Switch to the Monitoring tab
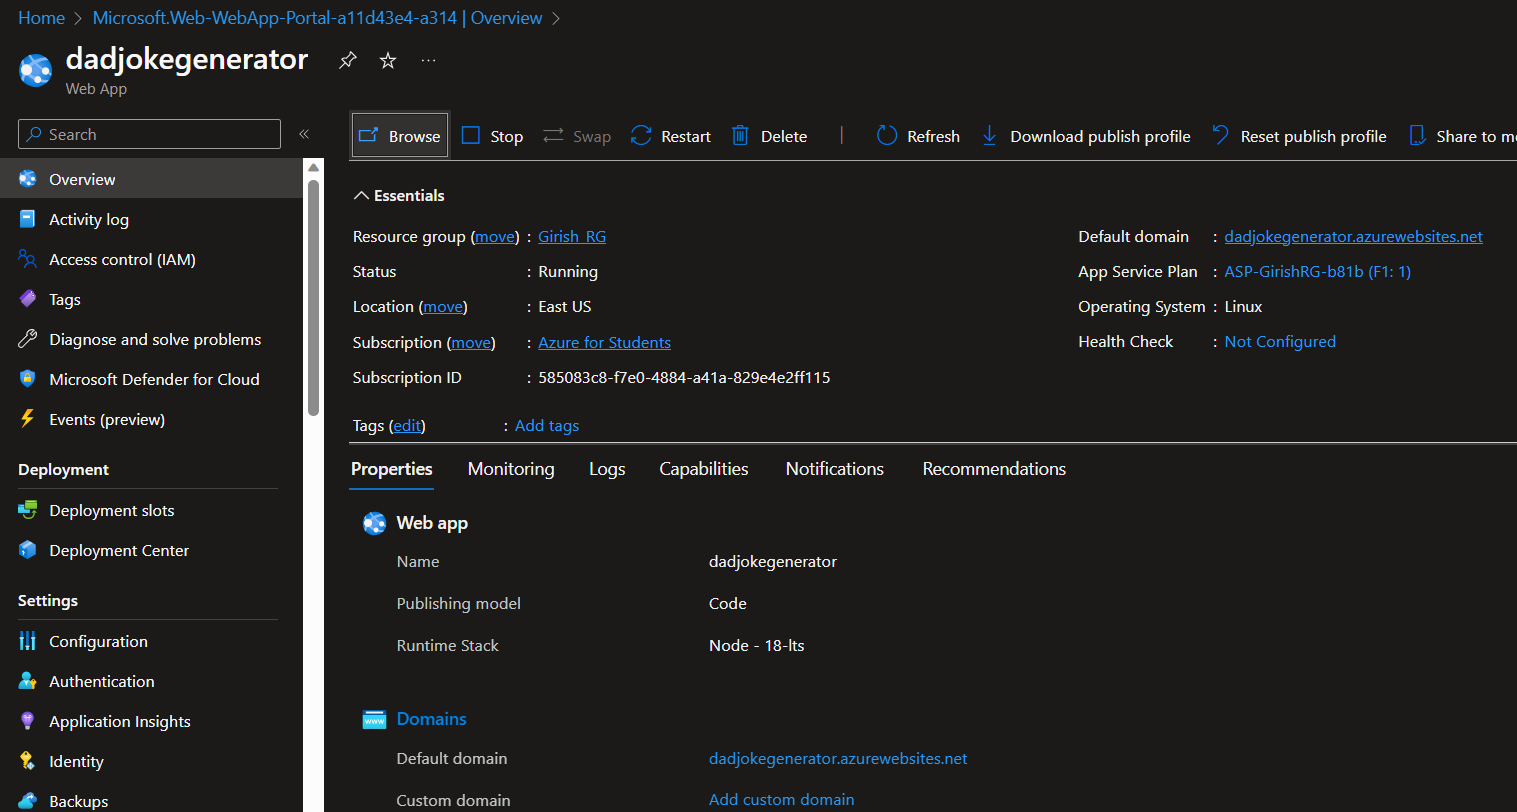This screenshot has width=1517, height=812. [511, 469]
